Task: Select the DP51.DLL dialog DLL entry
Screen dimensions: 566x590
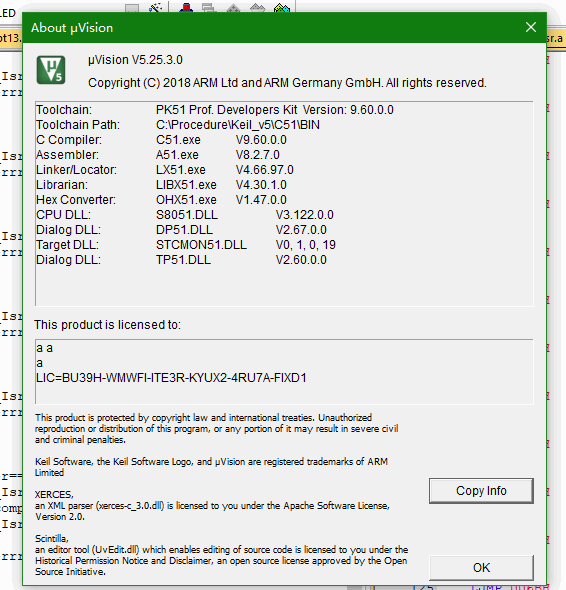Action: 184,230
